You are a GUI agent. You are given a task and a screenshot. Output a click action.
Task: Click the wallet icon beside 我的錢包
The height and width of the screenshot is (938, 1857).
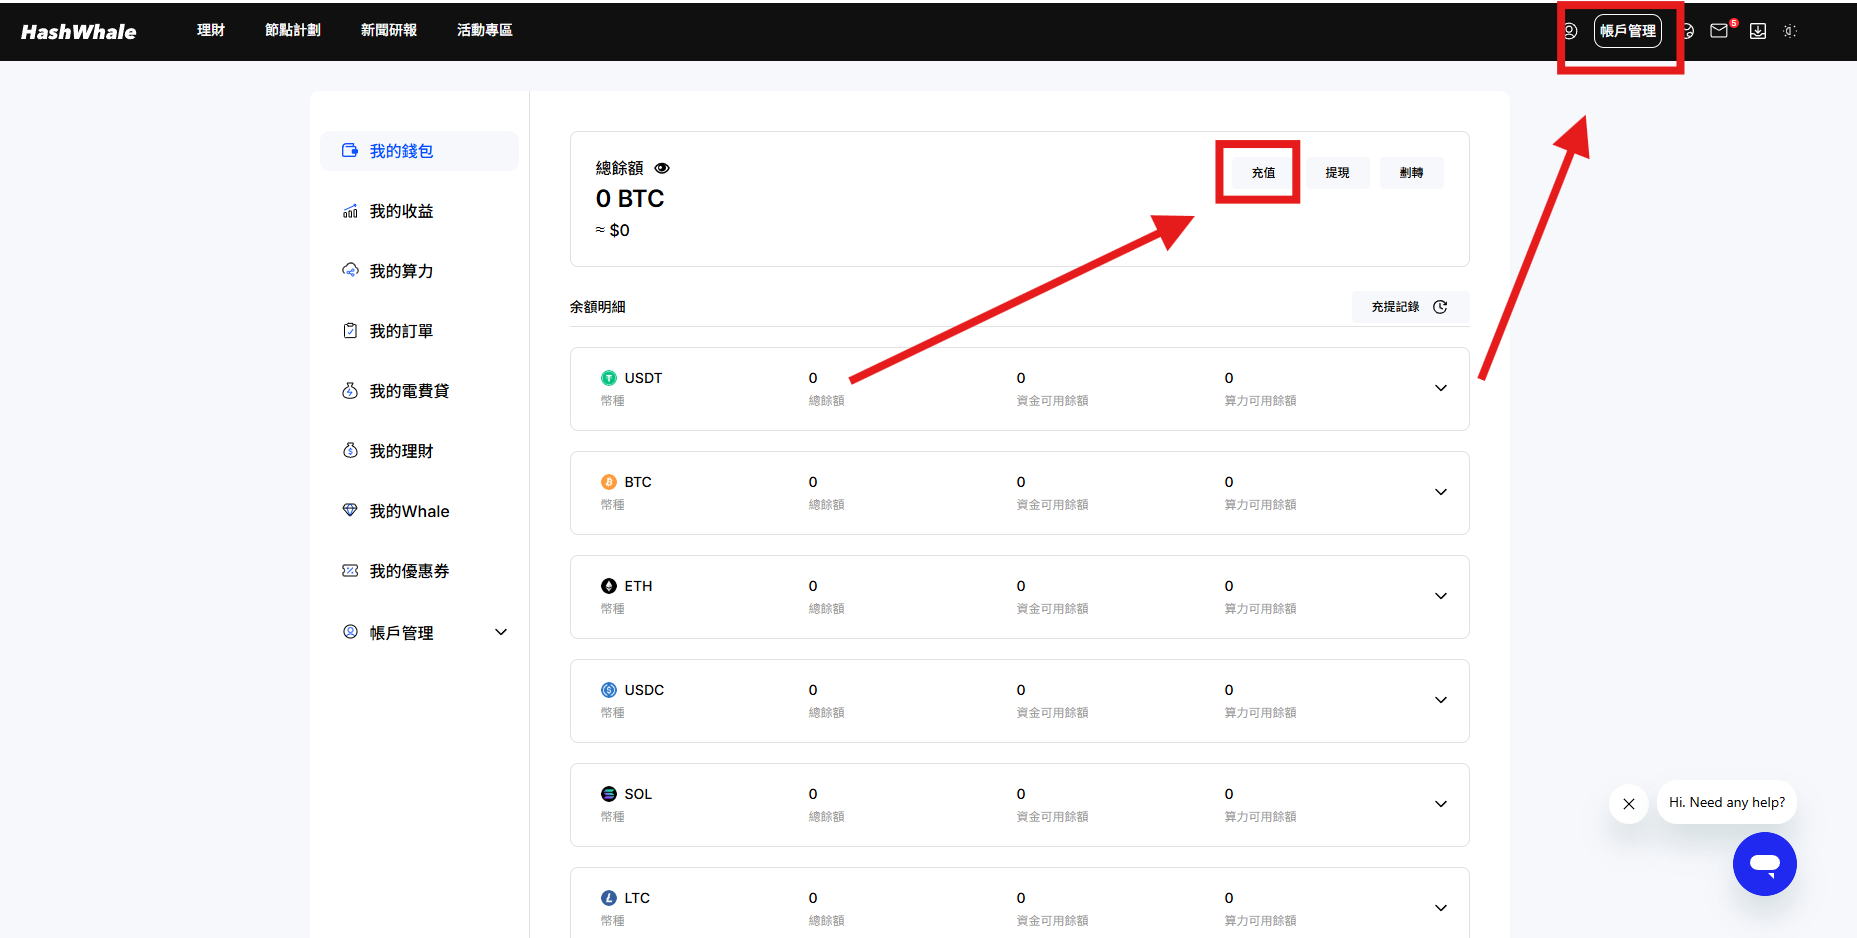(x=350, y=151)
